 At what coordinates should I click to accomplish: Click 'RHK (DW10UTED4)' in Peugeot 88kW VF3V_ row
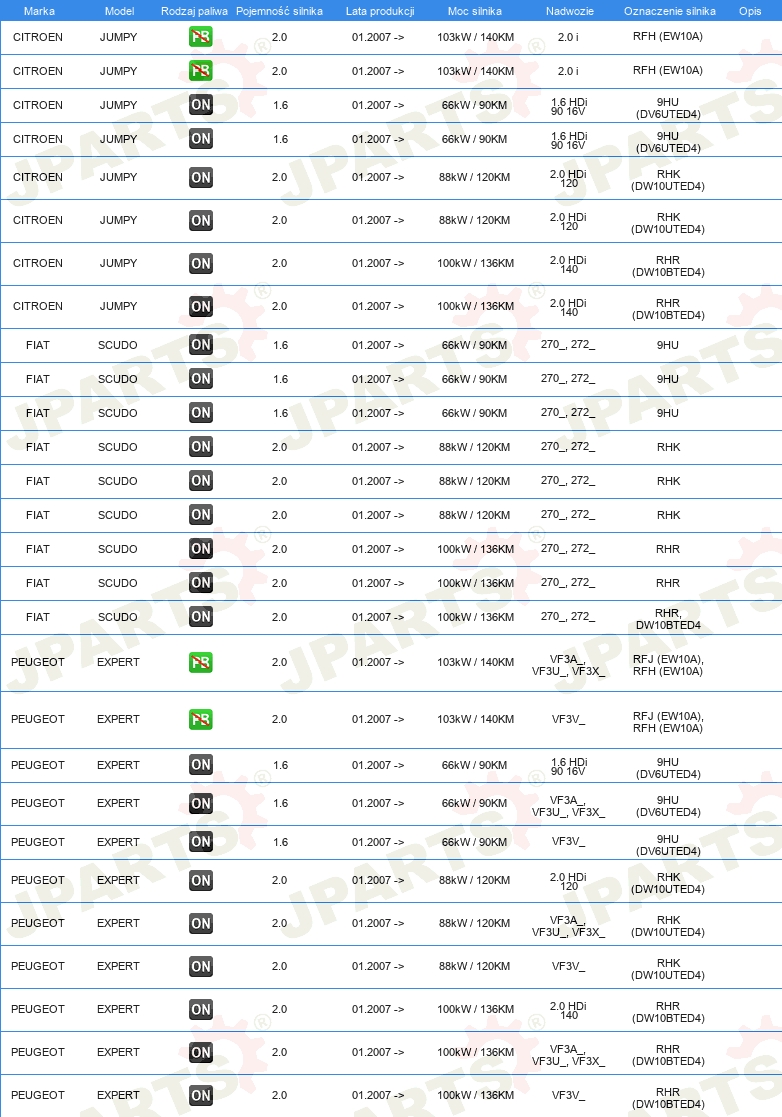tap(668, 970)
